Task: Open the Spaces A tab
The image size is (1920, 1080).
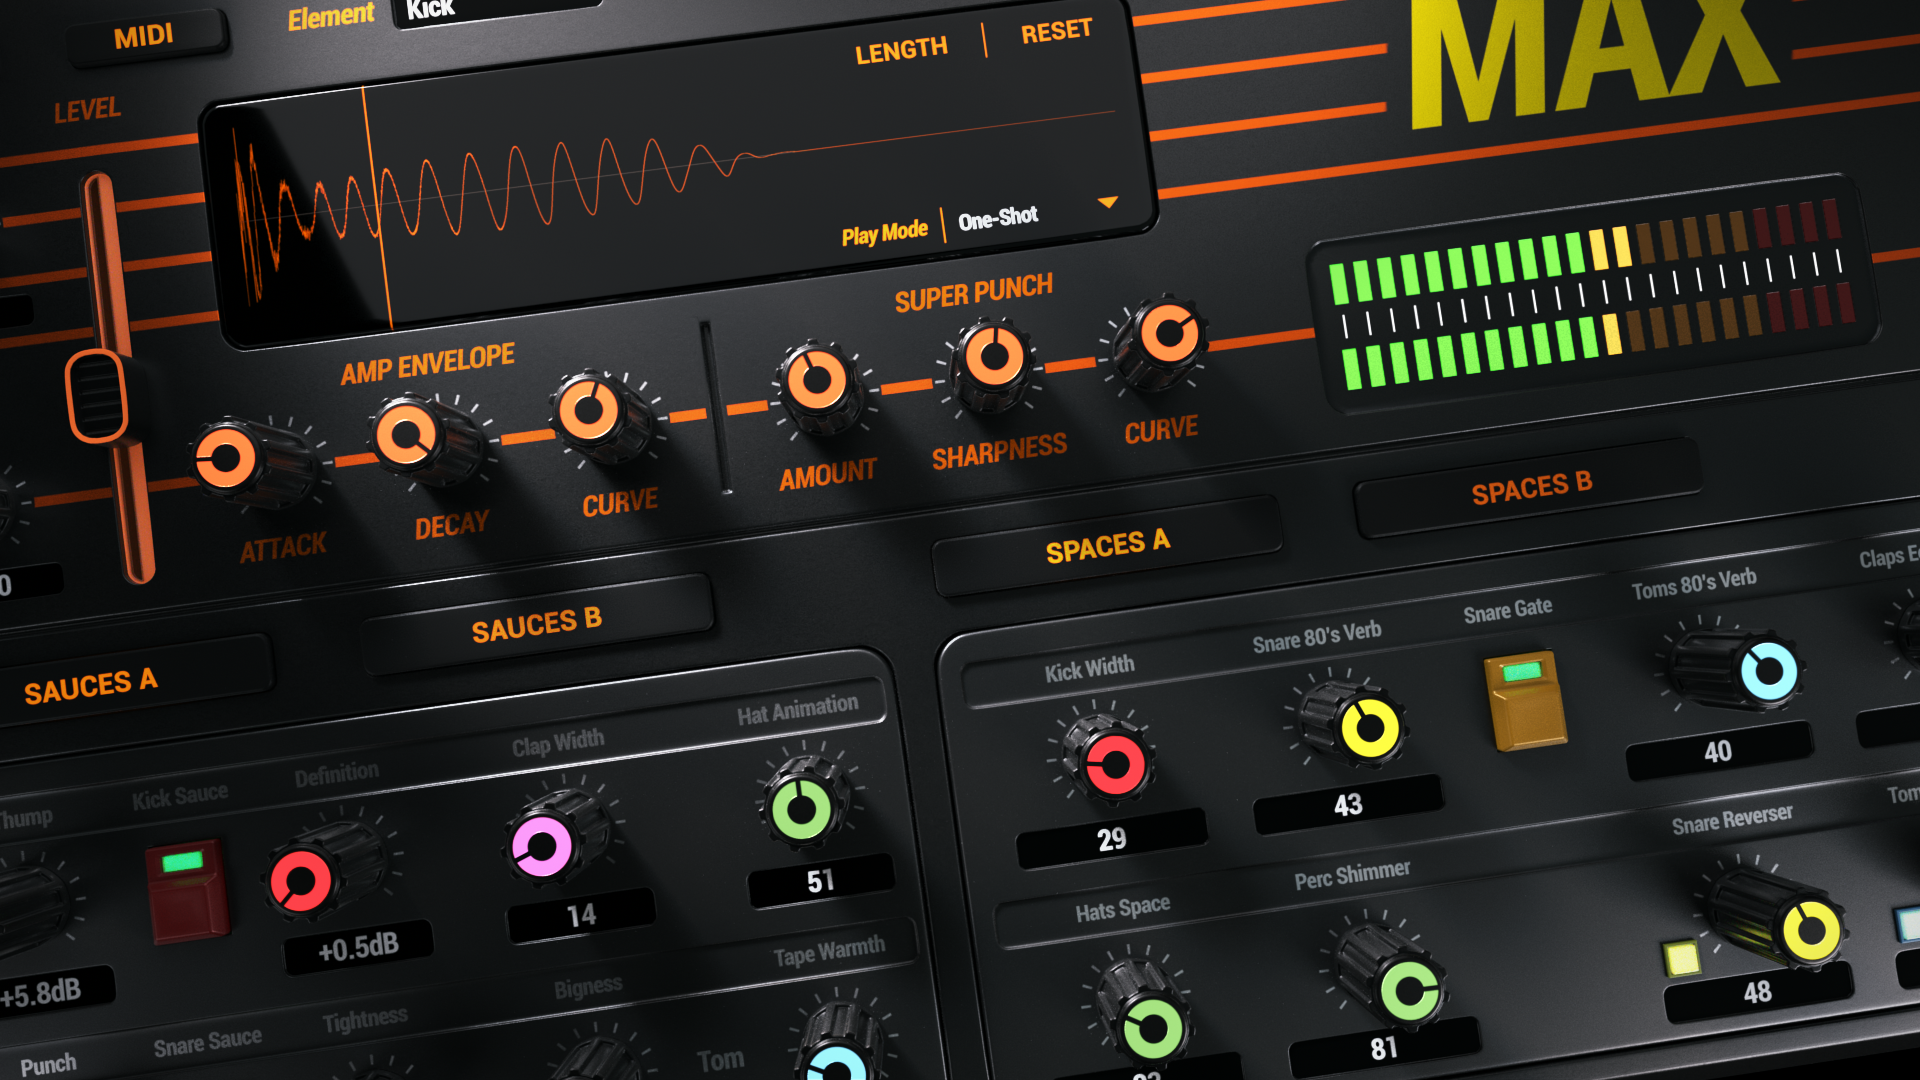Action: point(1107,546)
